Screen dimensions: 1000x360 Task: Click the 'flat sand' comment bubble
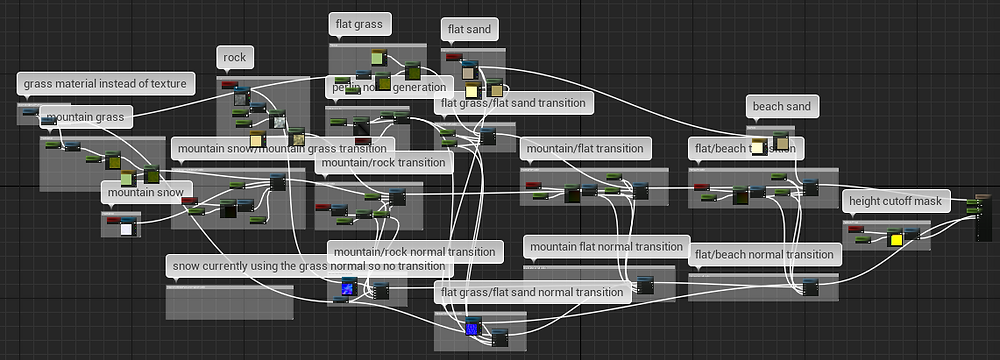469,29
